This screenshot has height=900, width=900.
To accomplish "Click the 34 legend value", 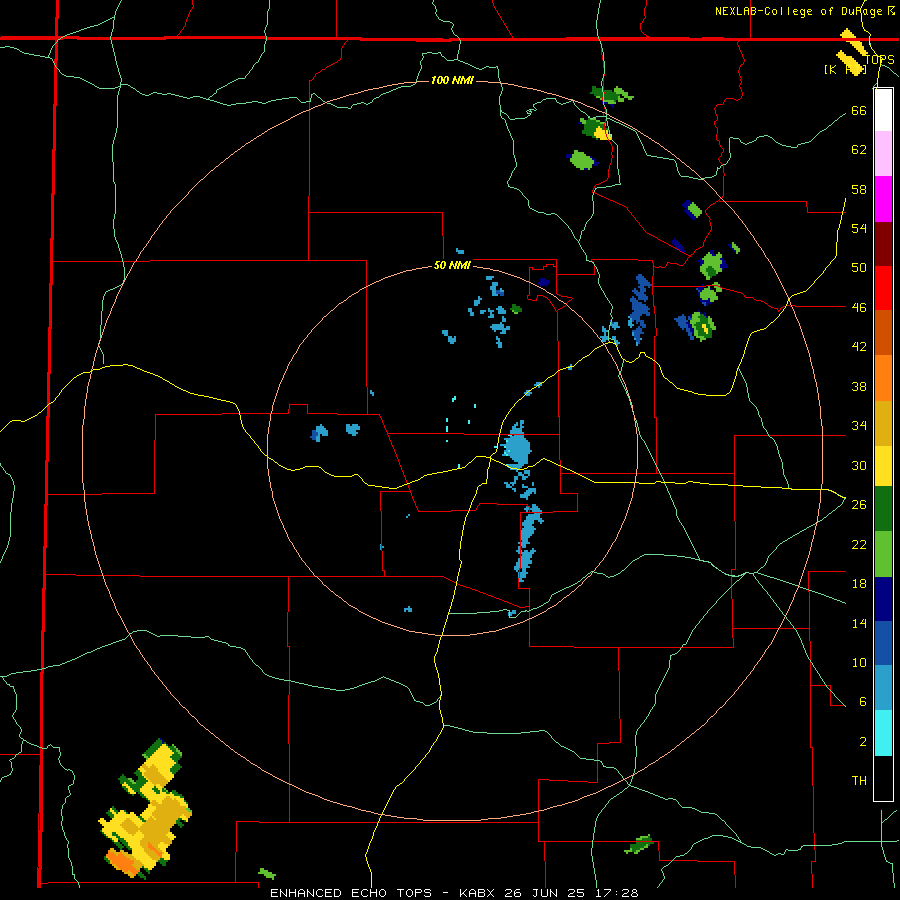I will point(859,425).
